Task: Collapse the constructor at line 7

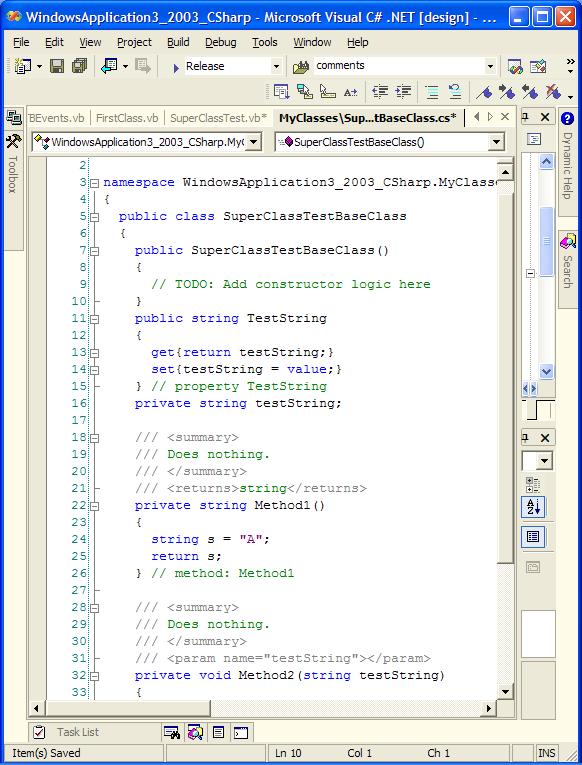Action: [x=95, y=251]
